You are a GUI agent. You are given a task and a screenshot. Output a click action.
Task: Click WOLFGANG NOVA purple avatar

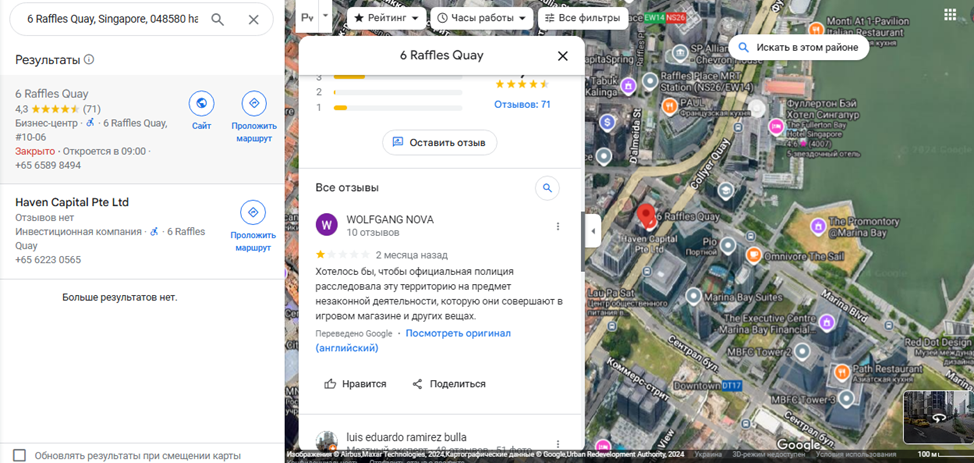coord(327,225)
